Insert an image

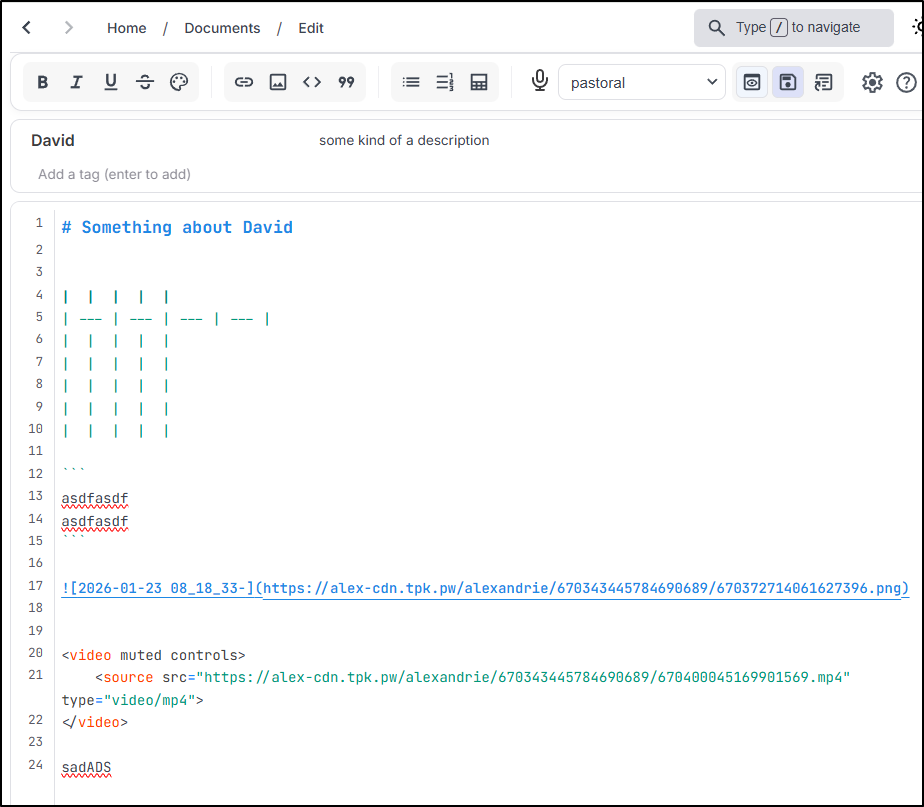[278, 82]
